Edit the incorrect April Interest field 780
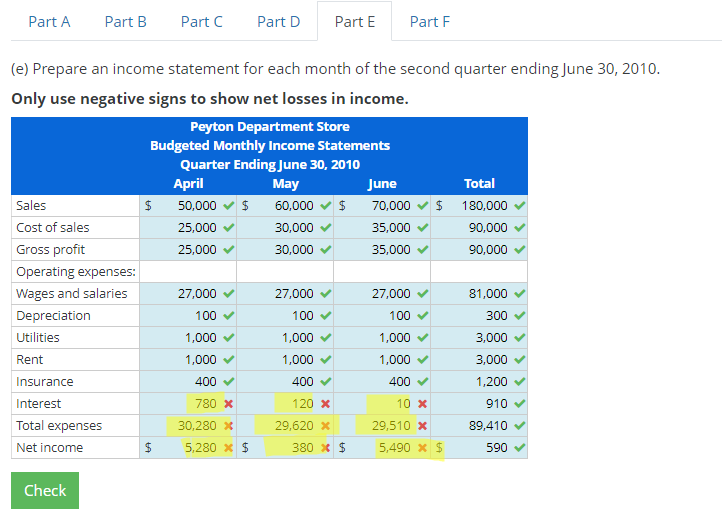This screenshot has height=517, width=722. pyautogui.click(x=188, y=404)
